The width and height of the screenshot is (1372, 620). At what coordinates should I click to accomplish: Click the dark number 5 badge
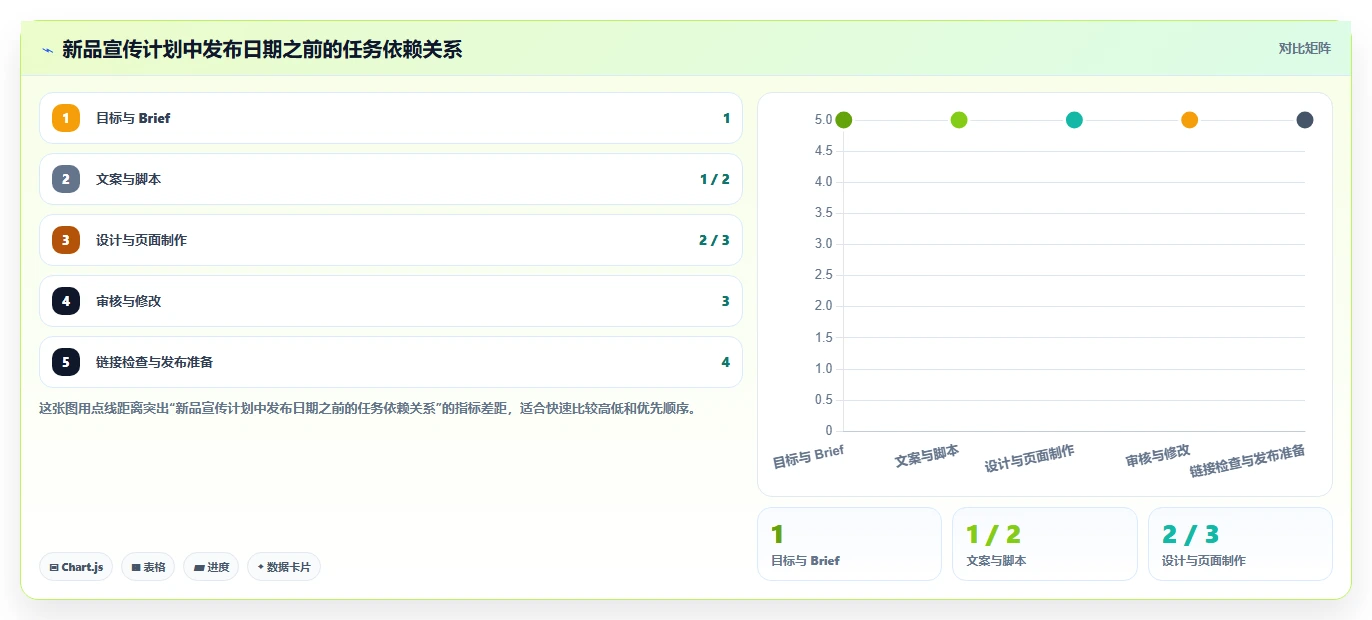pyautogui.click(x=66, y=362)
